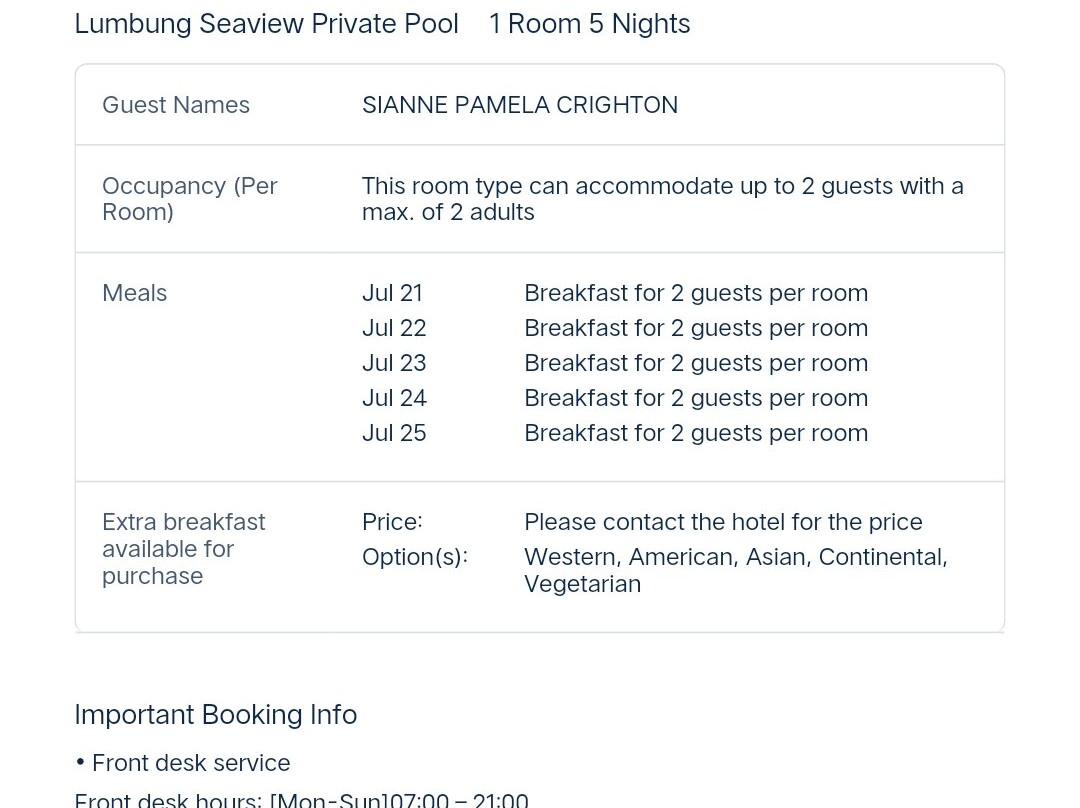Select the Front desk service bullet
Image resolution: width=1080 pixels, height=808 pixels.
[190, 763]
